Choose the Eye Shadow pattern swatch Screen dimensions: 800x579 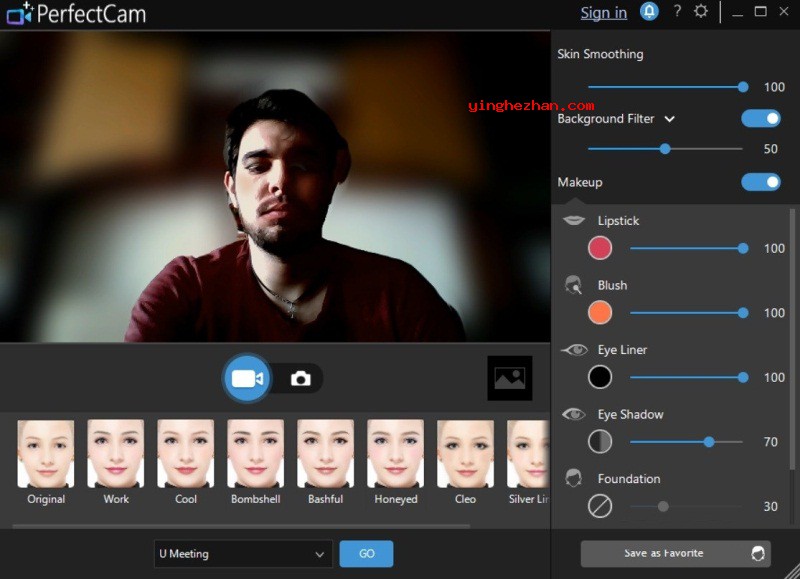[x=599, y=442]
